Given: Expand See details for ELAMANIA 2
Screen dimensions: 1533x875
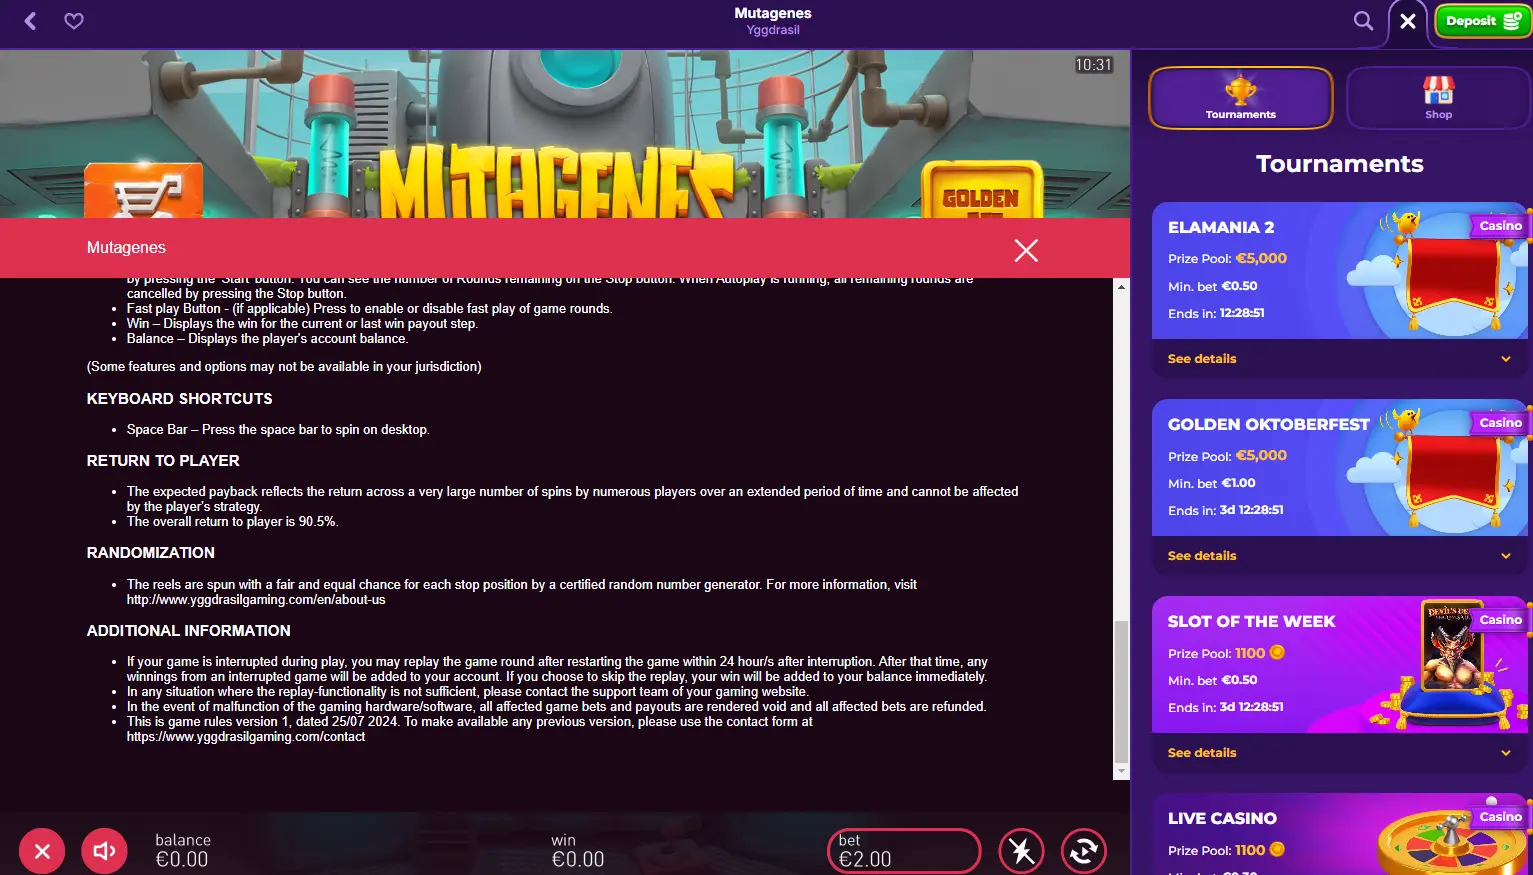Looking at the screenshot, I should [1339, 359].
